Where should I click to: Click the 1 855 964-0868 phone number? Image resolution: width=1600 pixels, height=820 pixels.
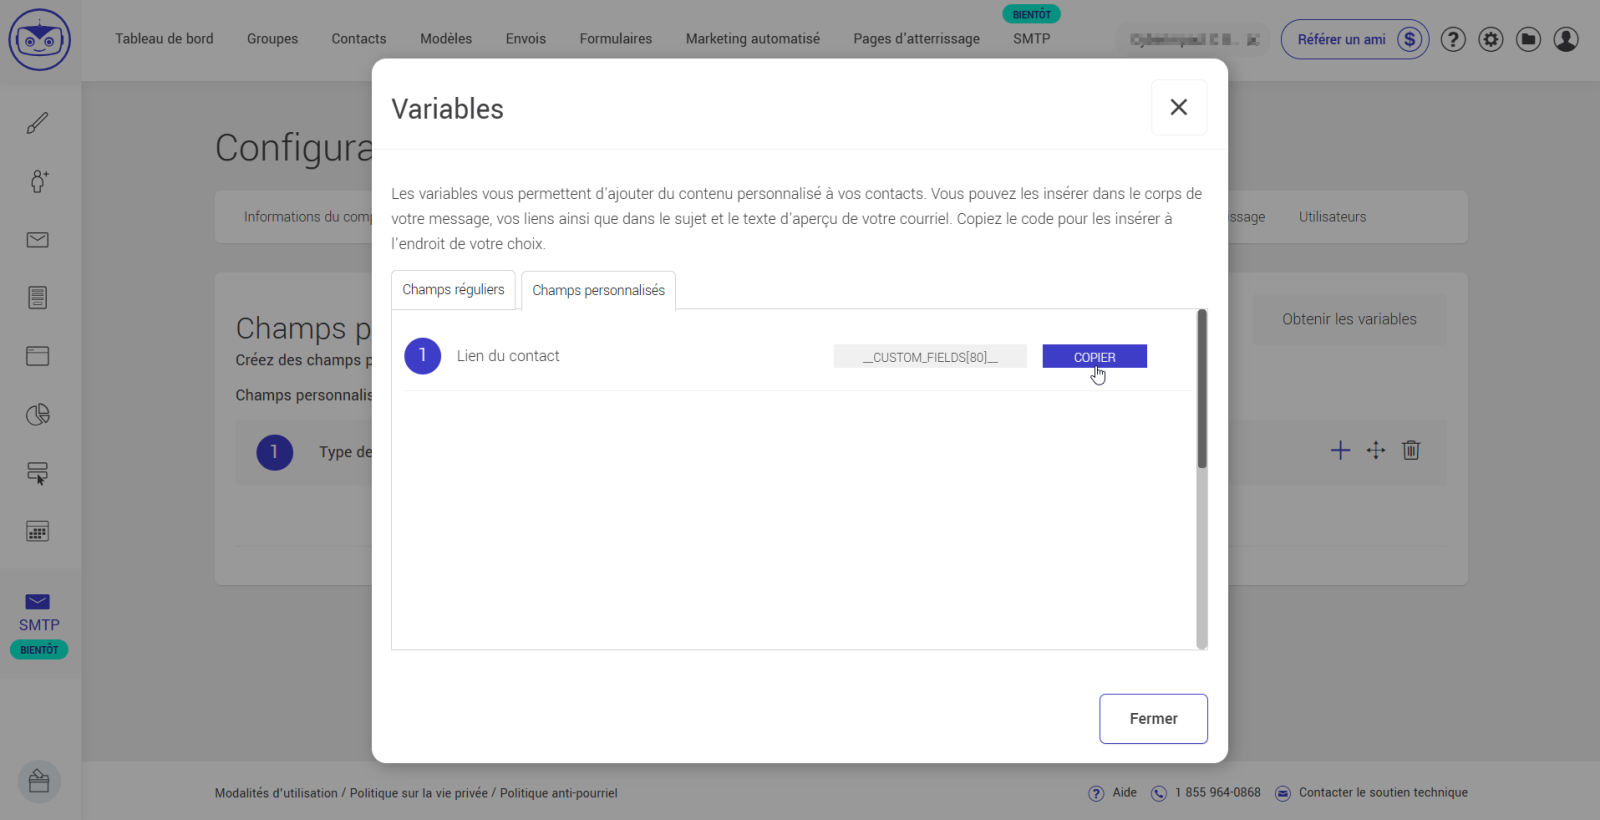pos(1218,793)
